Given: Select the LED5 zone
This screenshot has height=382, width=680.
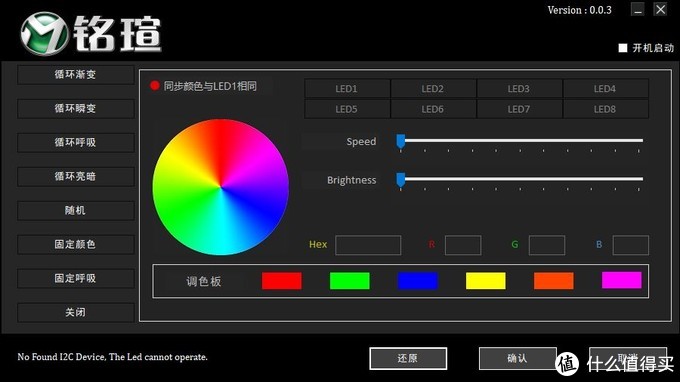Looking at the screenshot, I should 347,109.
